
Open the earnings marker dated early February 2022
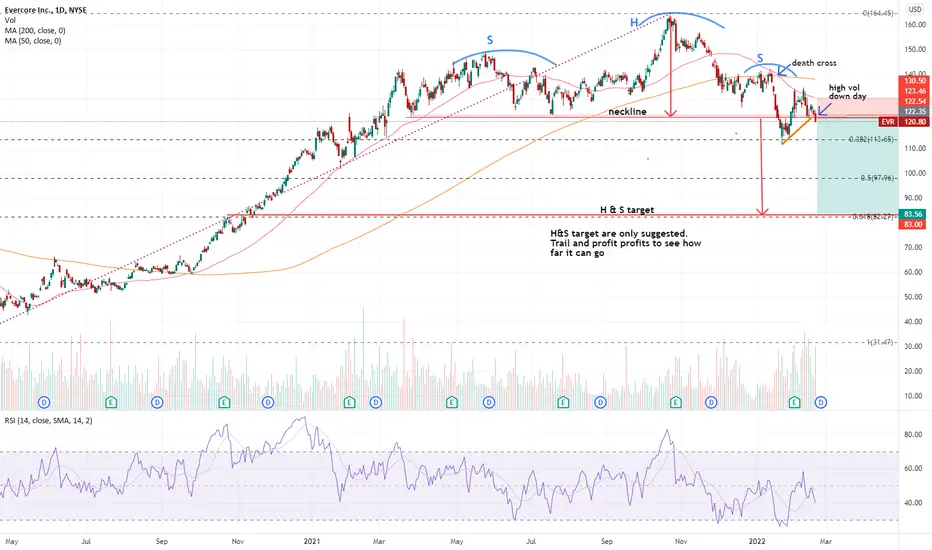(795, 403)
